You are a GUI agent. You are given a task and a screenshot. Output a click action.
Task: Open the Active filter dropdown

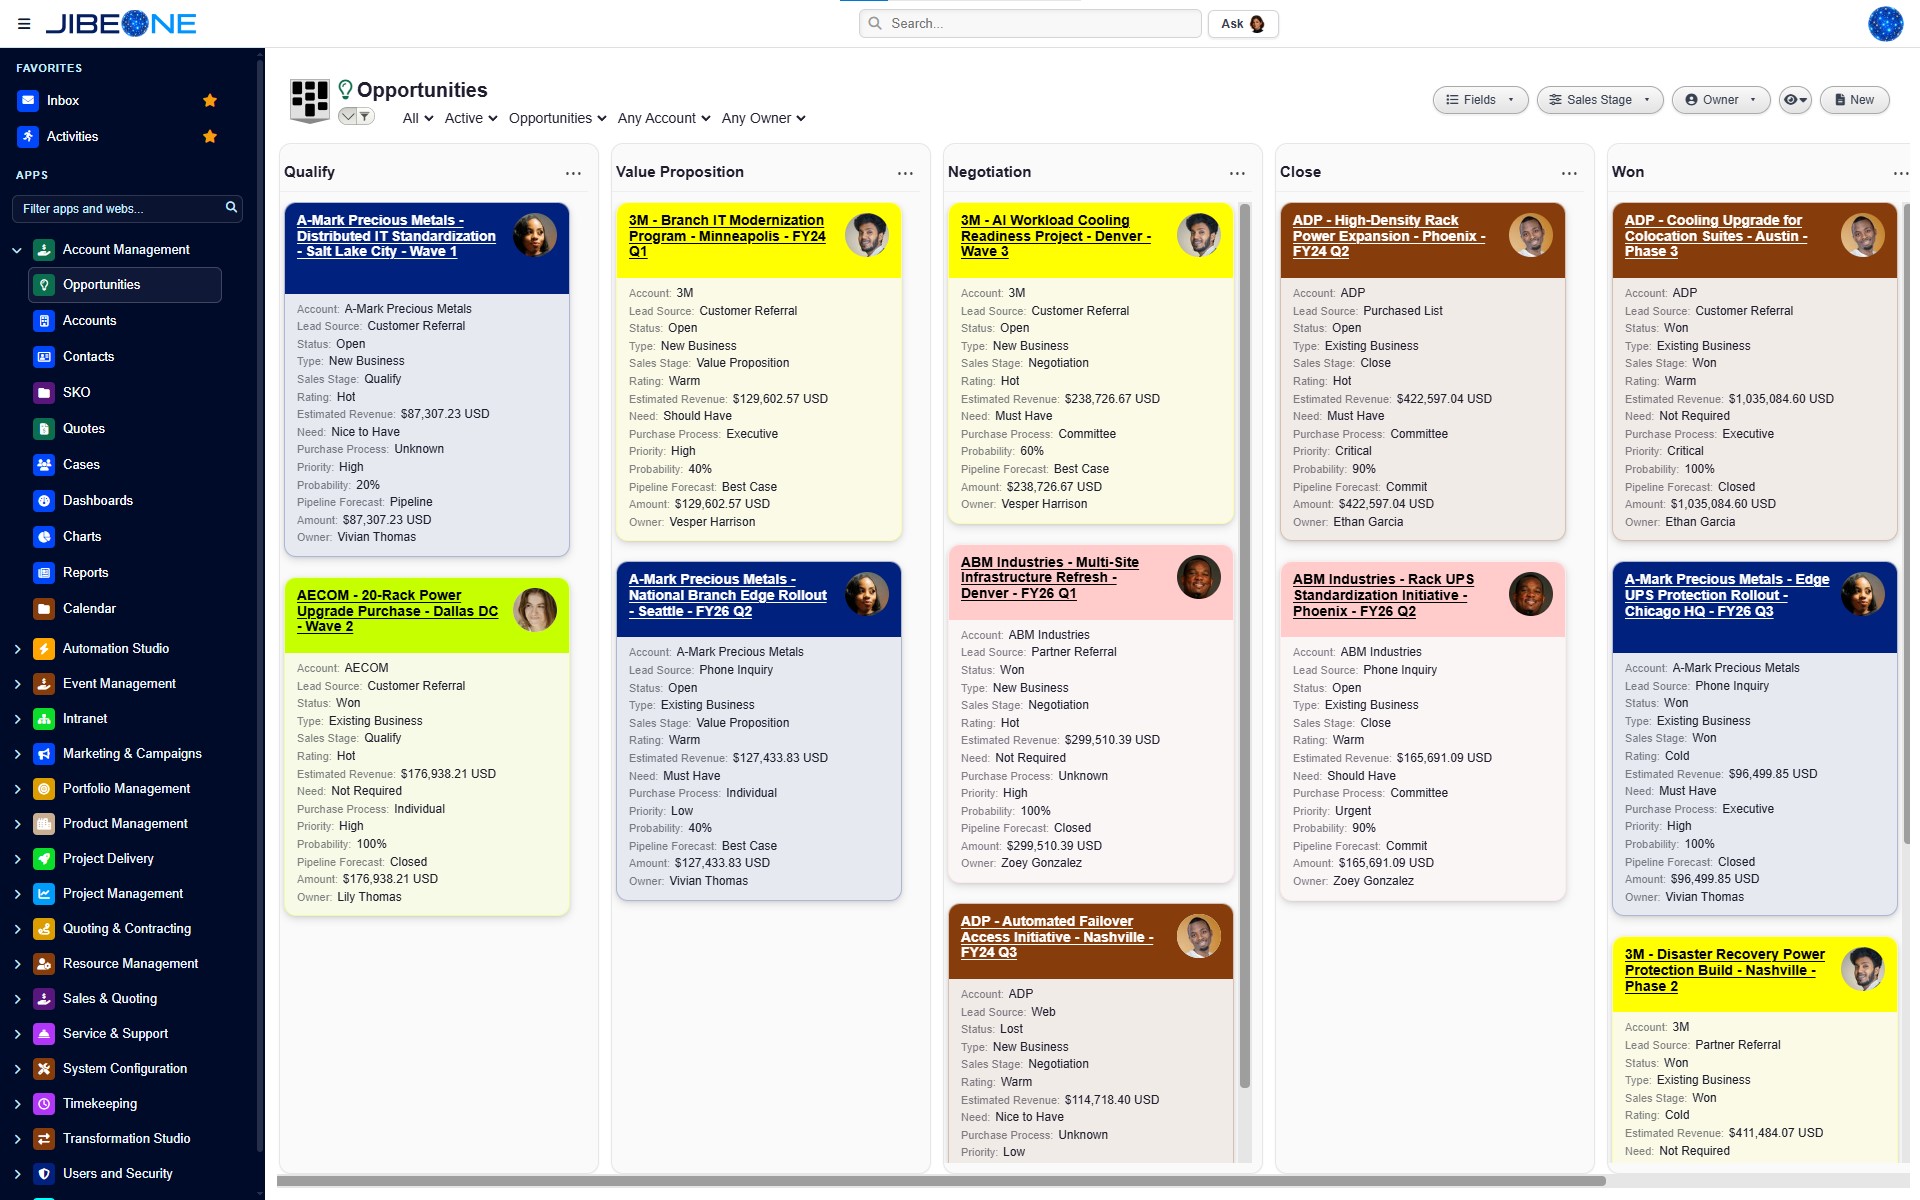[471, 118]
